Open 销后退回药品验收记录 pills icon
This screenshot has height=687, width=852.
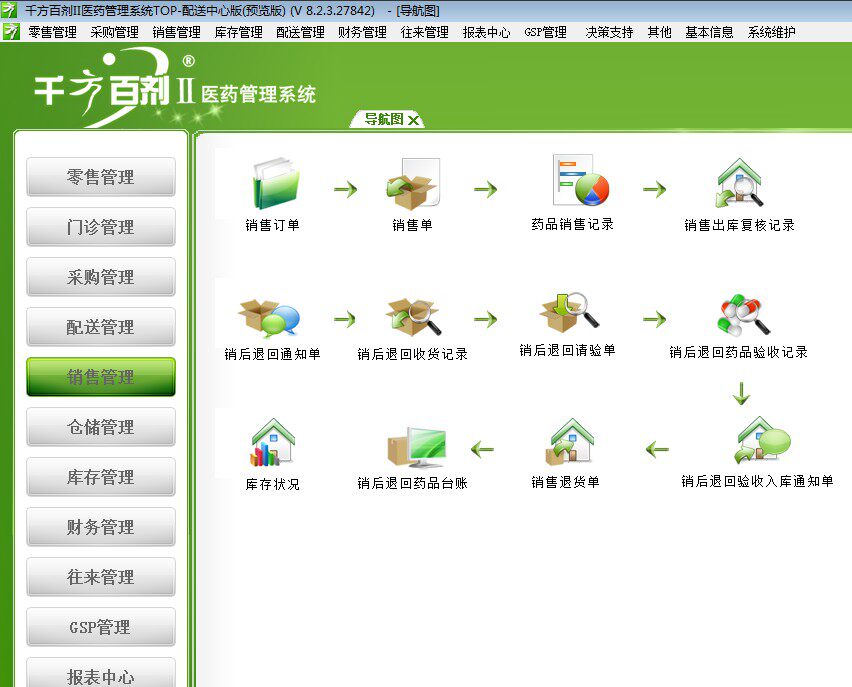(743, 315)
